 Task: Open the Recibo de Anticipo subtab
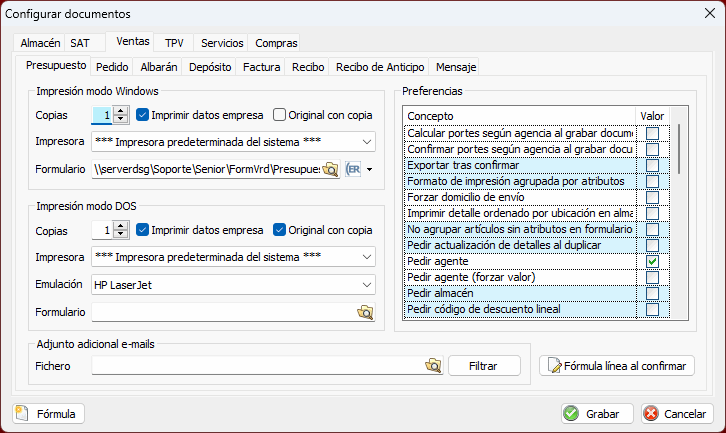[380, 67]
